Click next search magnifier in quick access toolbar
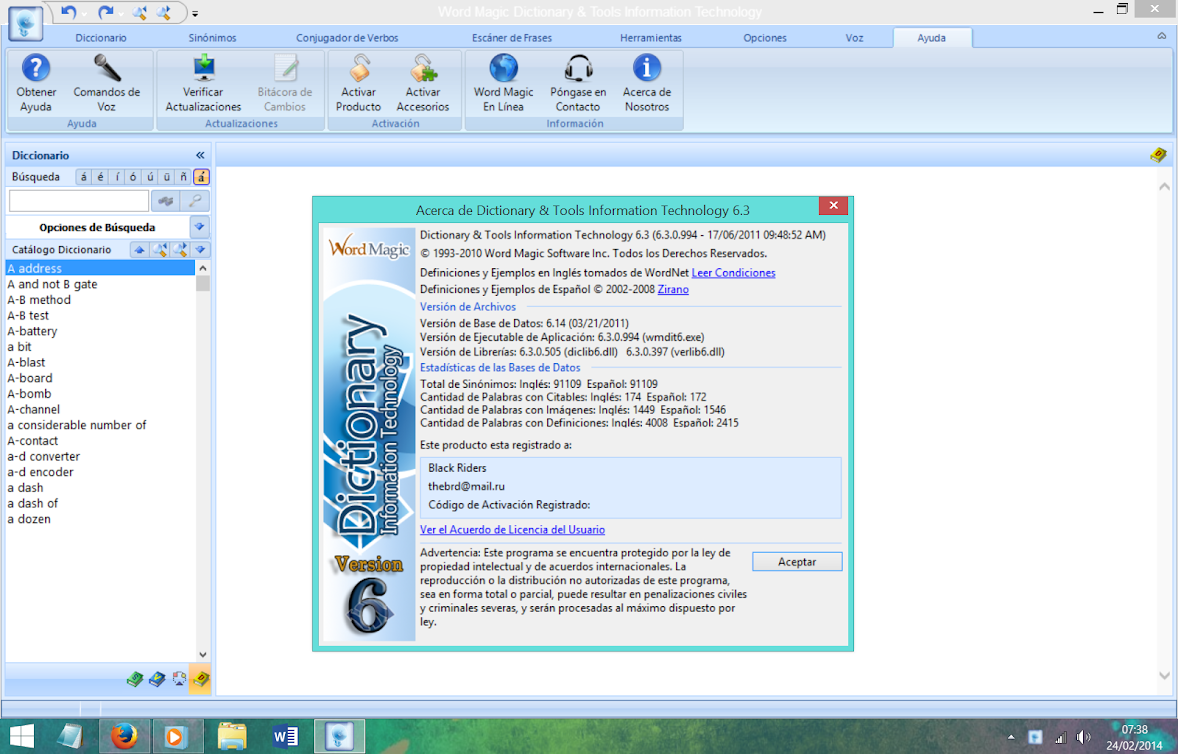This screenshot has width=1178, height=754. coord(165,12)
